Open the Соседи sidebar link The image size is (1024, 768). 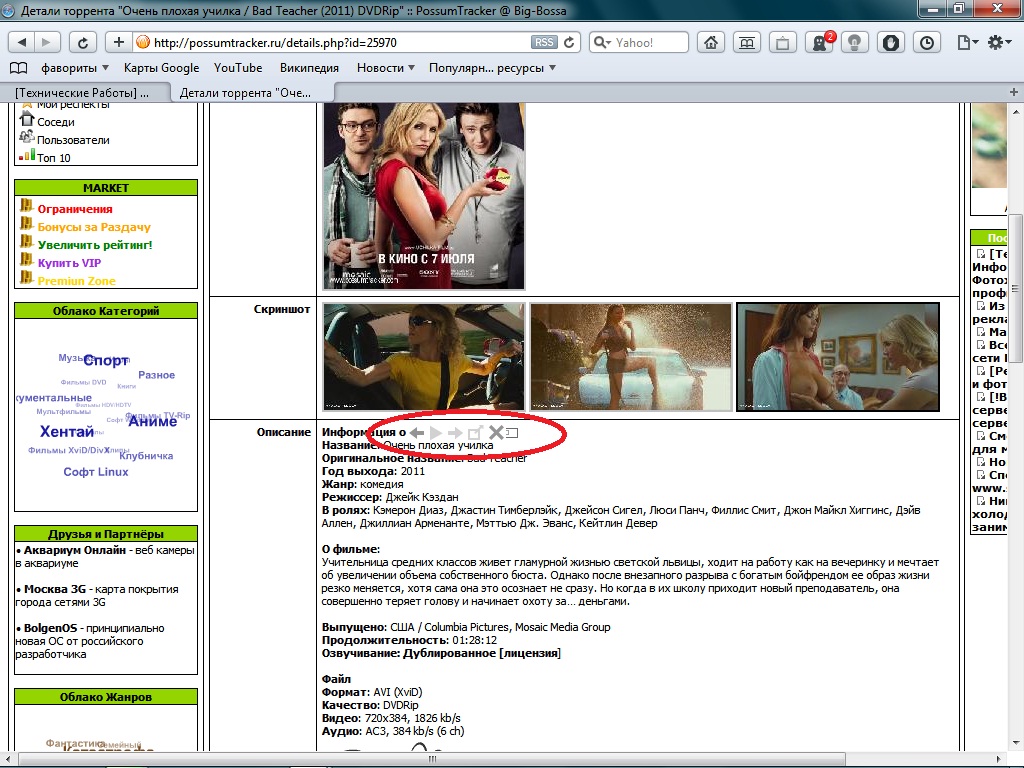[x=56, y=122]
